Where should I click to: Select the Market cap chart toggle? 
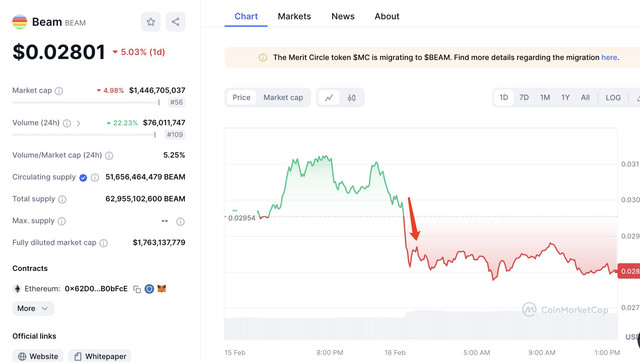click(283, 98)
